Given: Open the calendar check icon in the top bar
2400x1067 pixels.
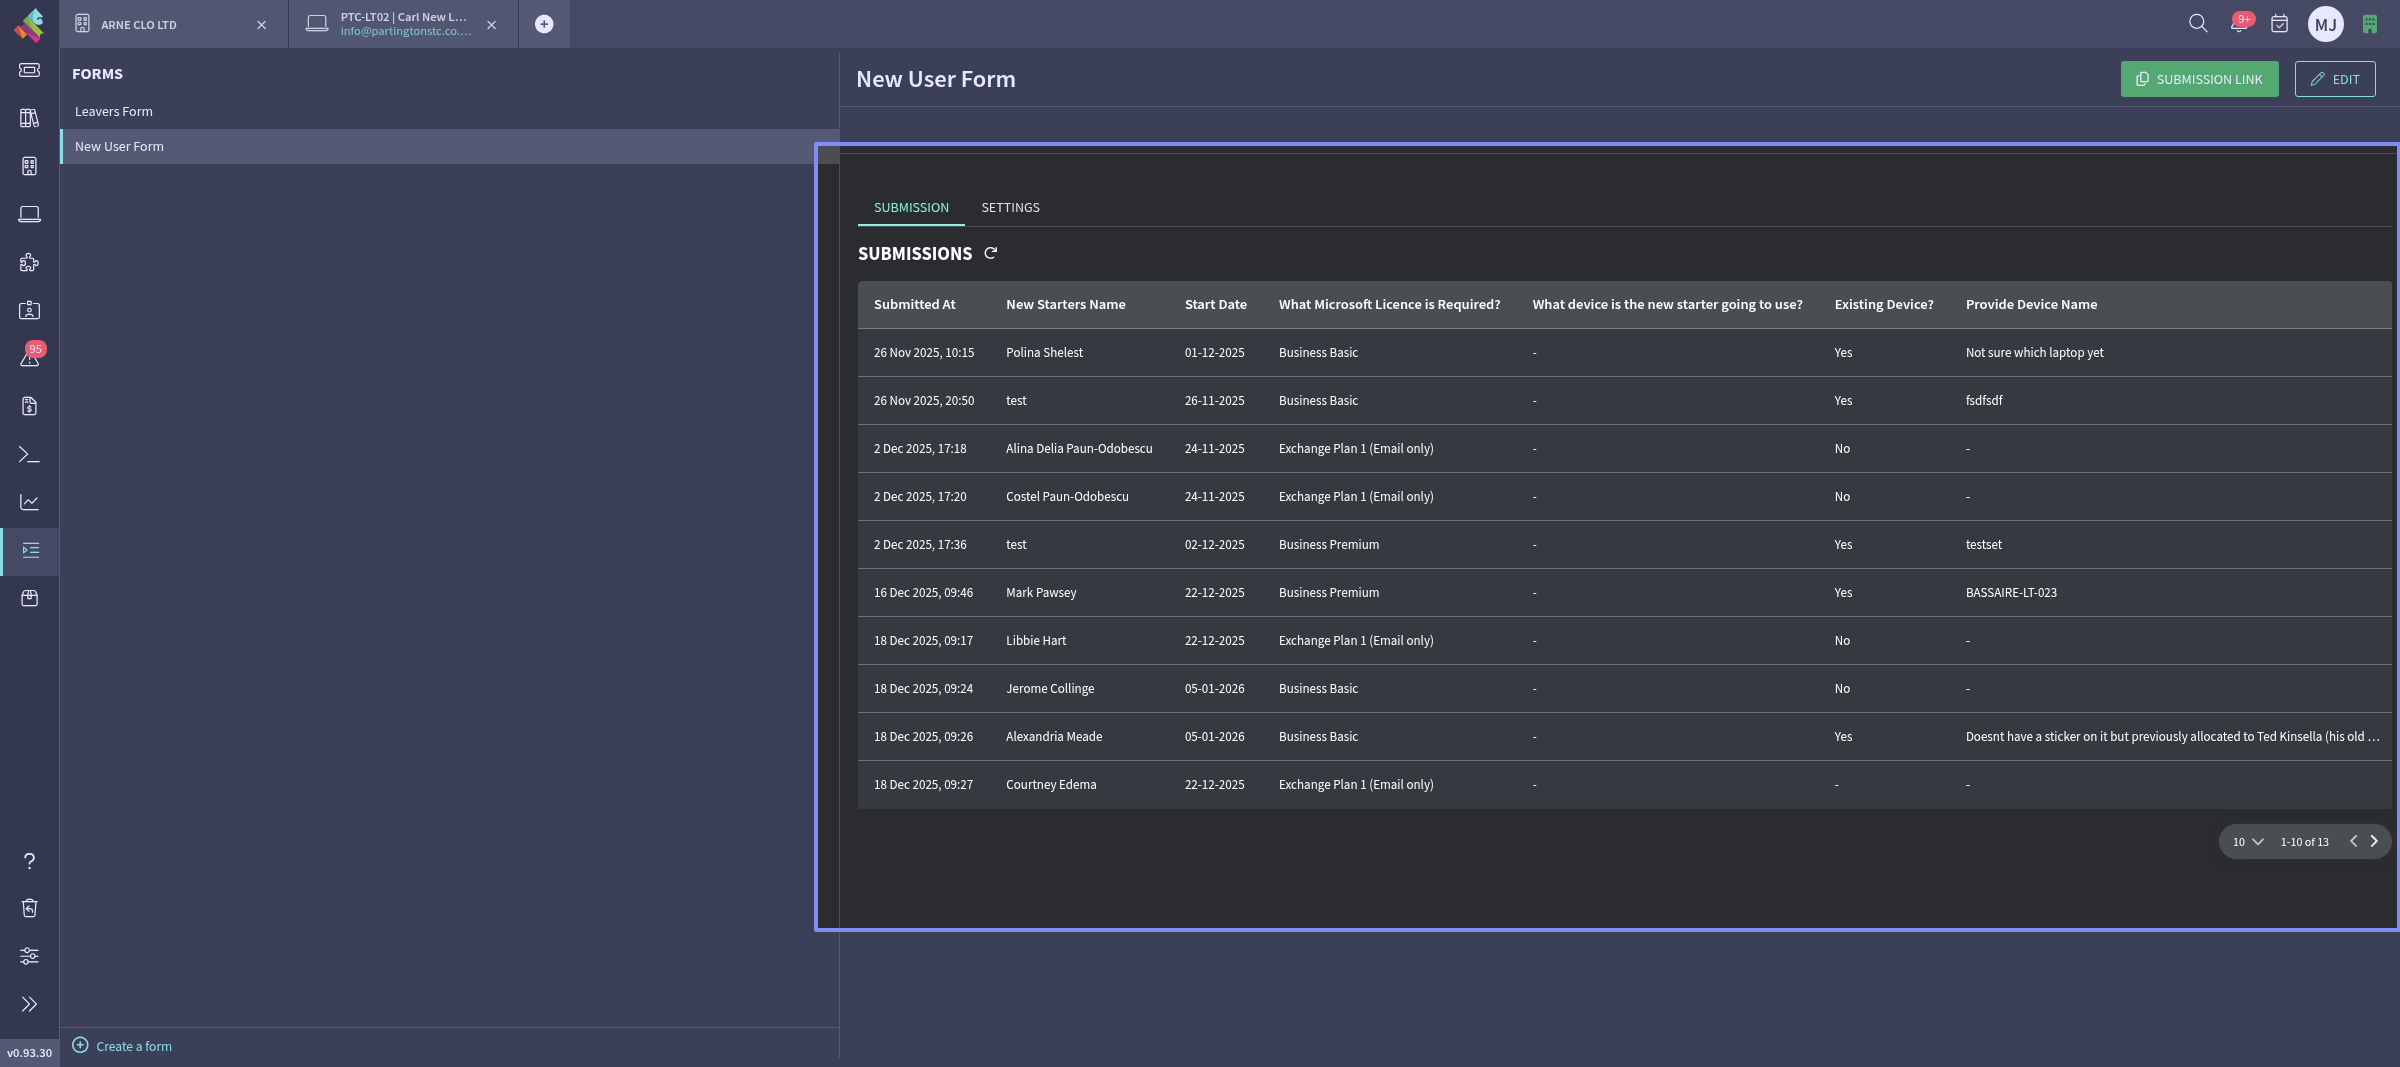Looking at the screenshot, I should 2279,24.
